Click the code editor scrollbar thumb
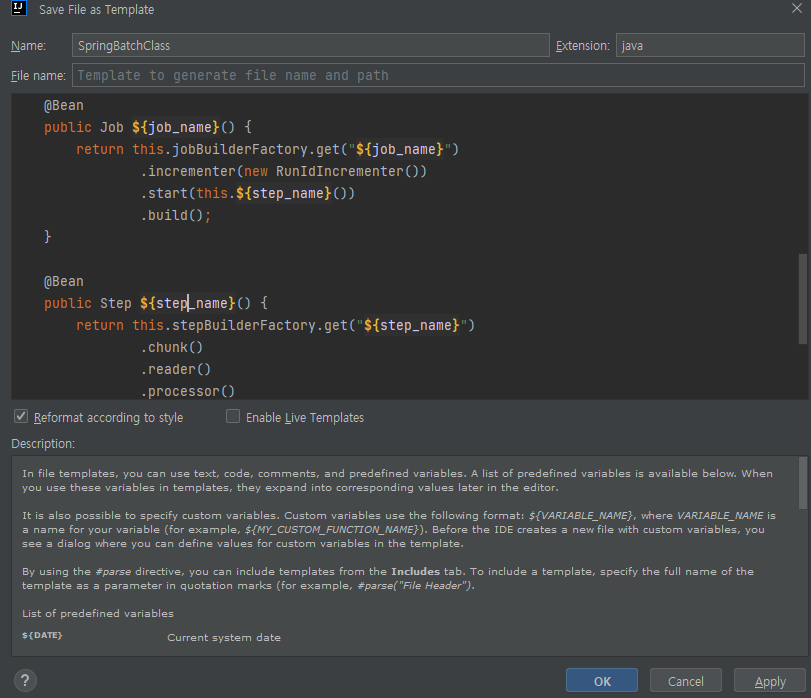 (x=802, y=298)
